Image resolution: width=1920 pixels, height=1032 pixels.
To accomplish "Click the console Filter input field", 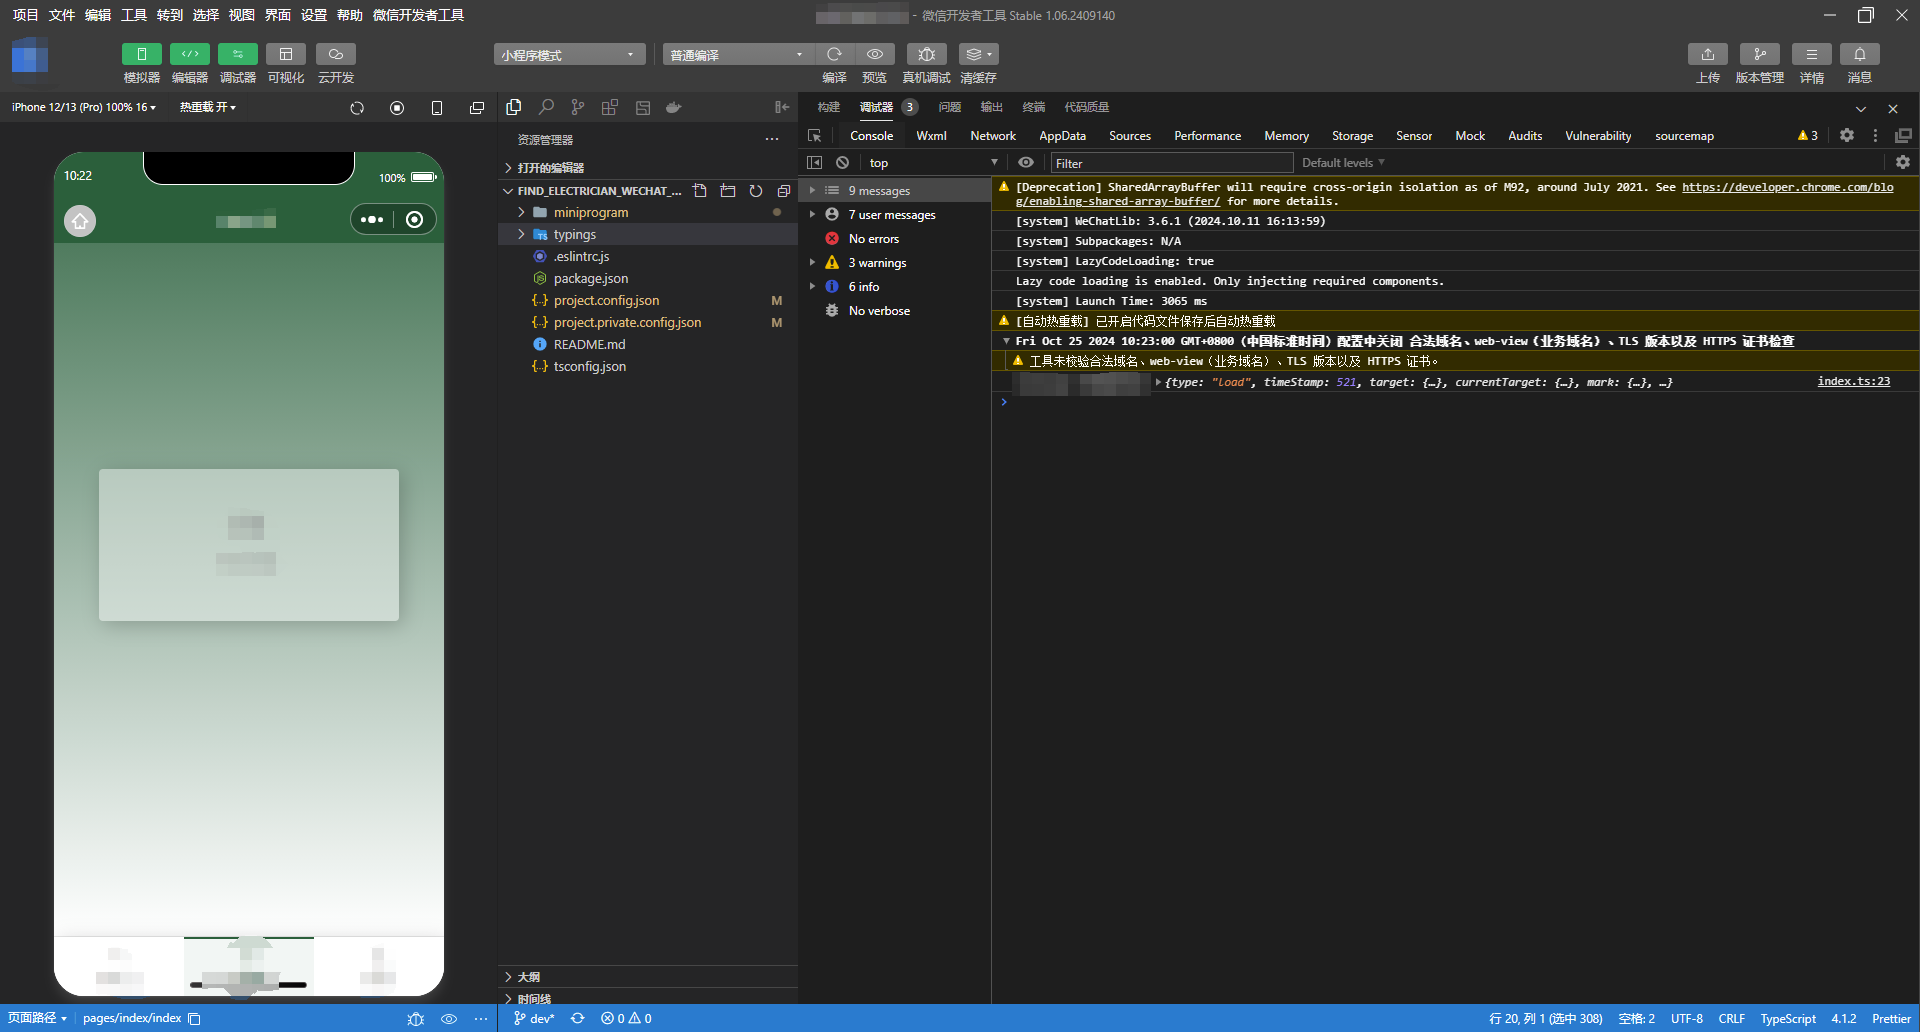I will point(1172,163).
